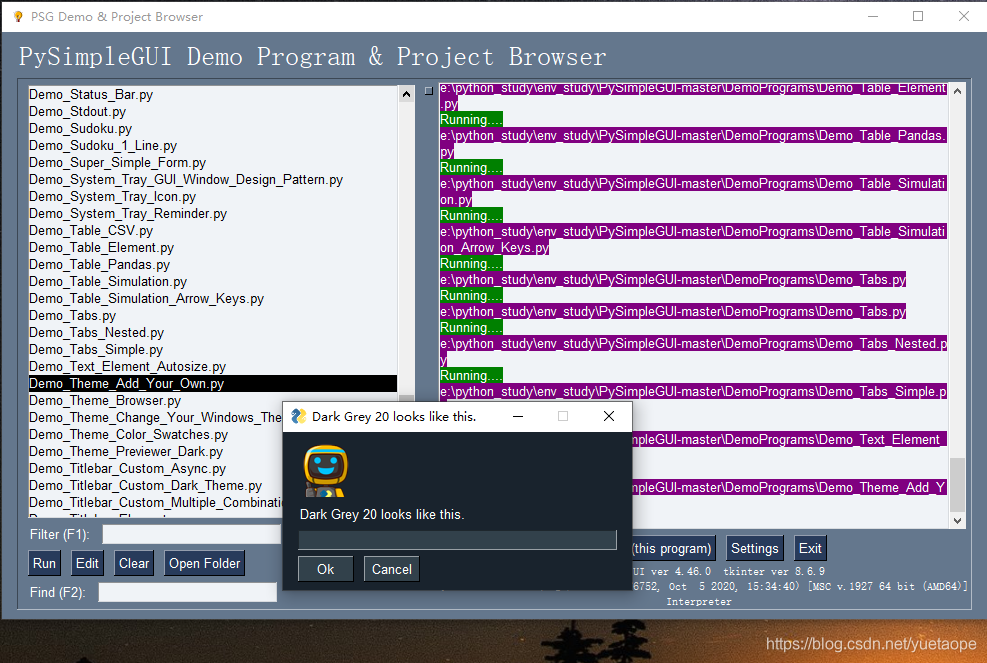Screen dimensions: 987x663
Task: Close the Dark Grey 20 dialog
Action: (609, 416)
